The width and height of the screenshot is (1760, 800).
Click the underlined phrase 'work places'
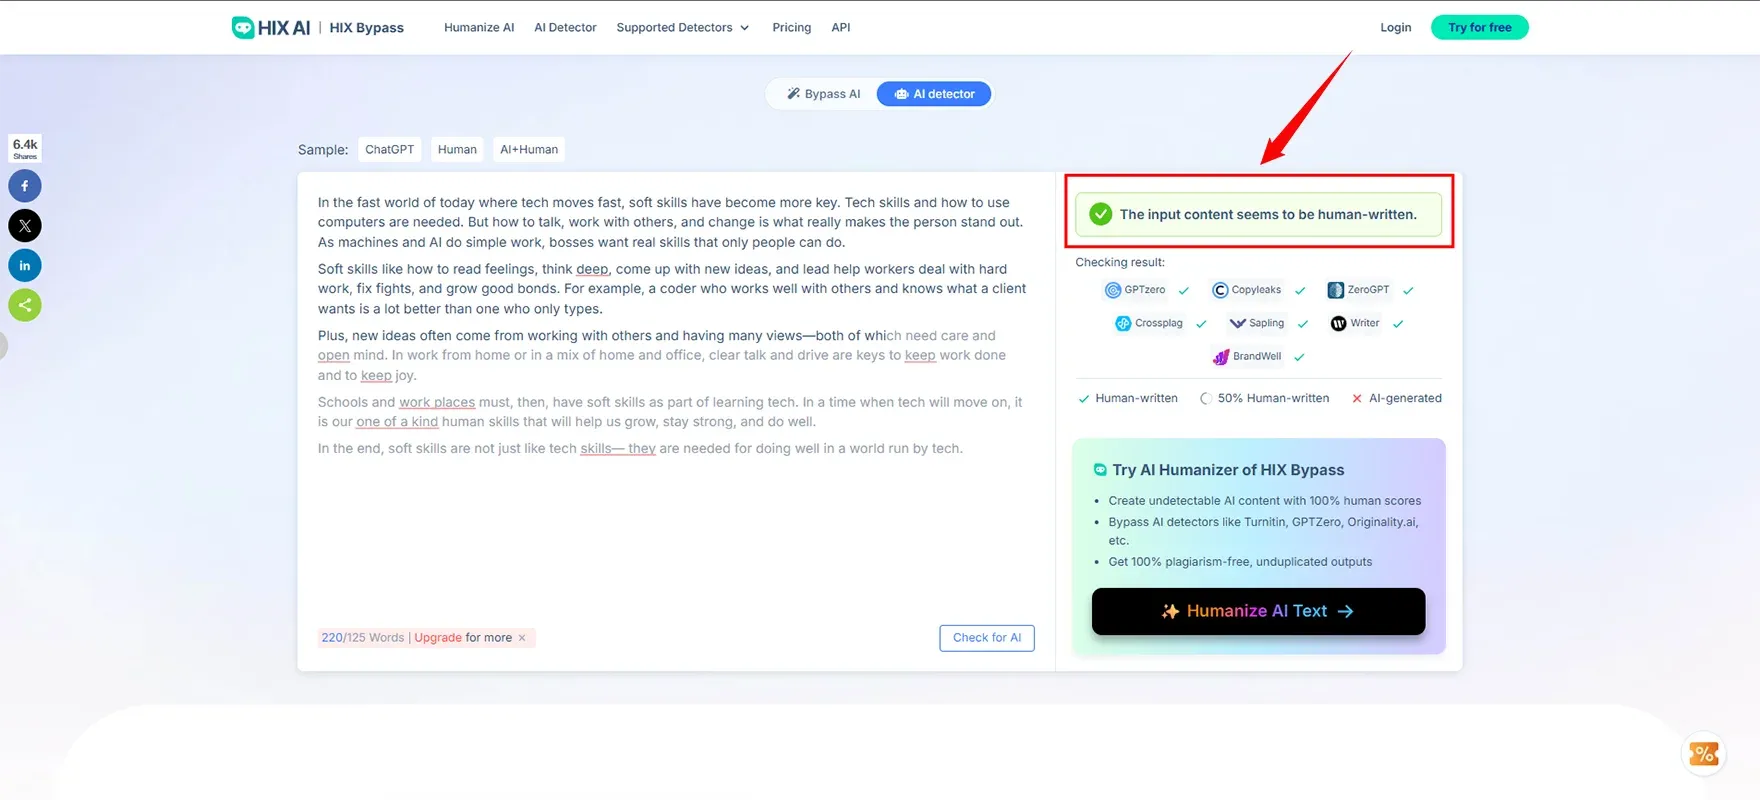click(437, 402)
